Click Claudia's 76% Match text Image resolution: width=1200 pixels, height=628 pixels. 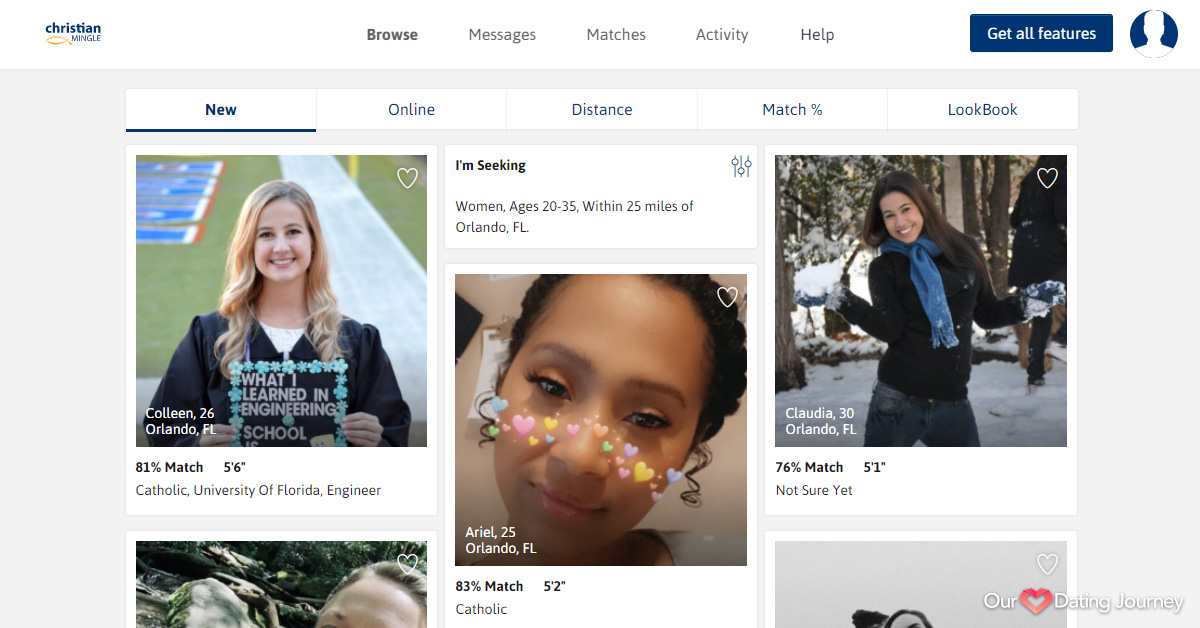pos(809,467)
